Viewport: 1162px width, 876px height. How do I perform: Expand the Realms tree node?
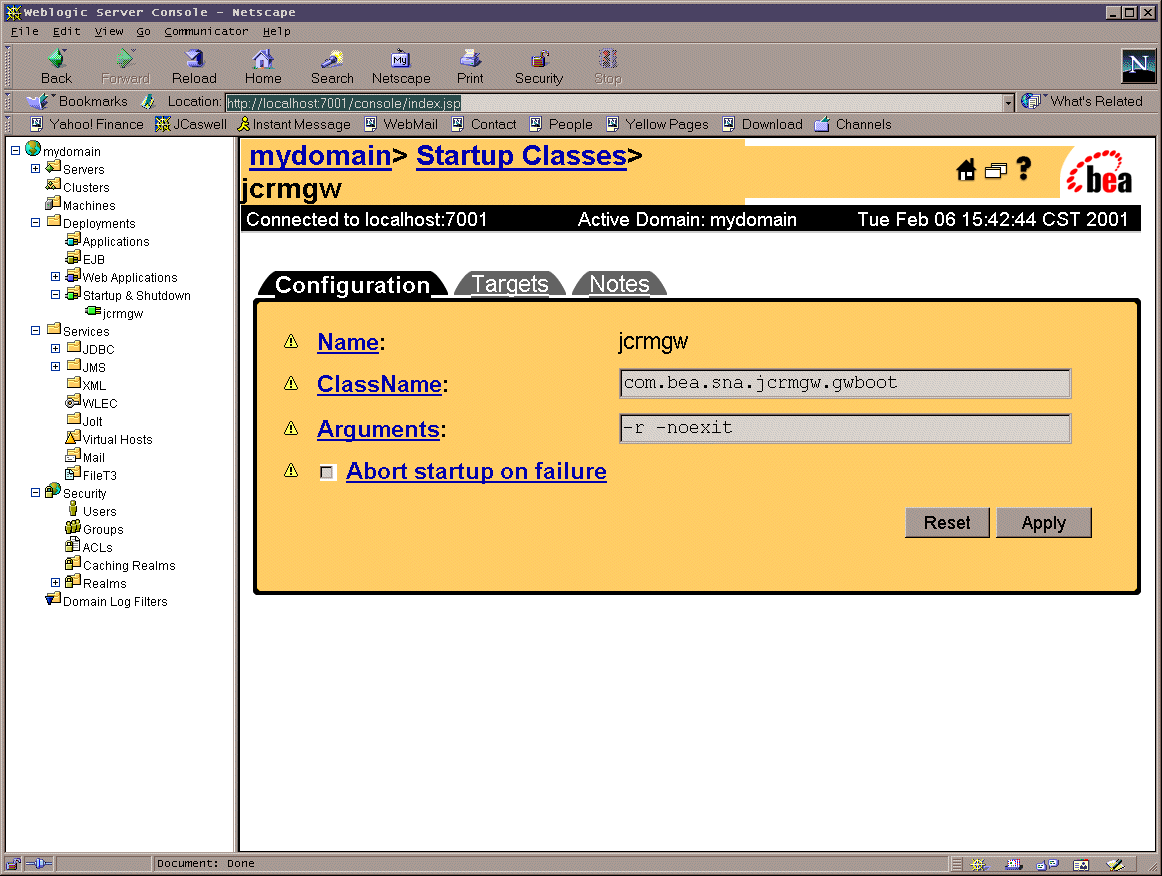[x=55, y=583]
